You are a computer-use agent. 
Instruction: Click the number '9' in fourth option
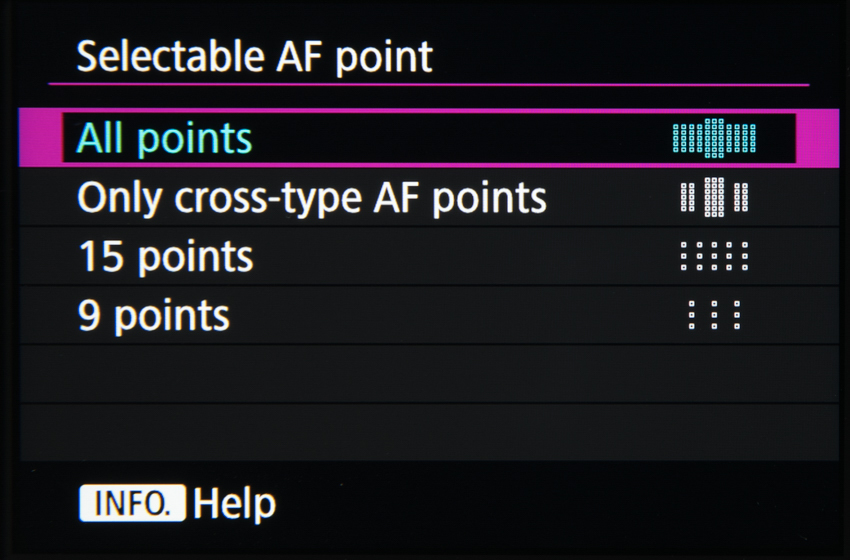point(89,316)
